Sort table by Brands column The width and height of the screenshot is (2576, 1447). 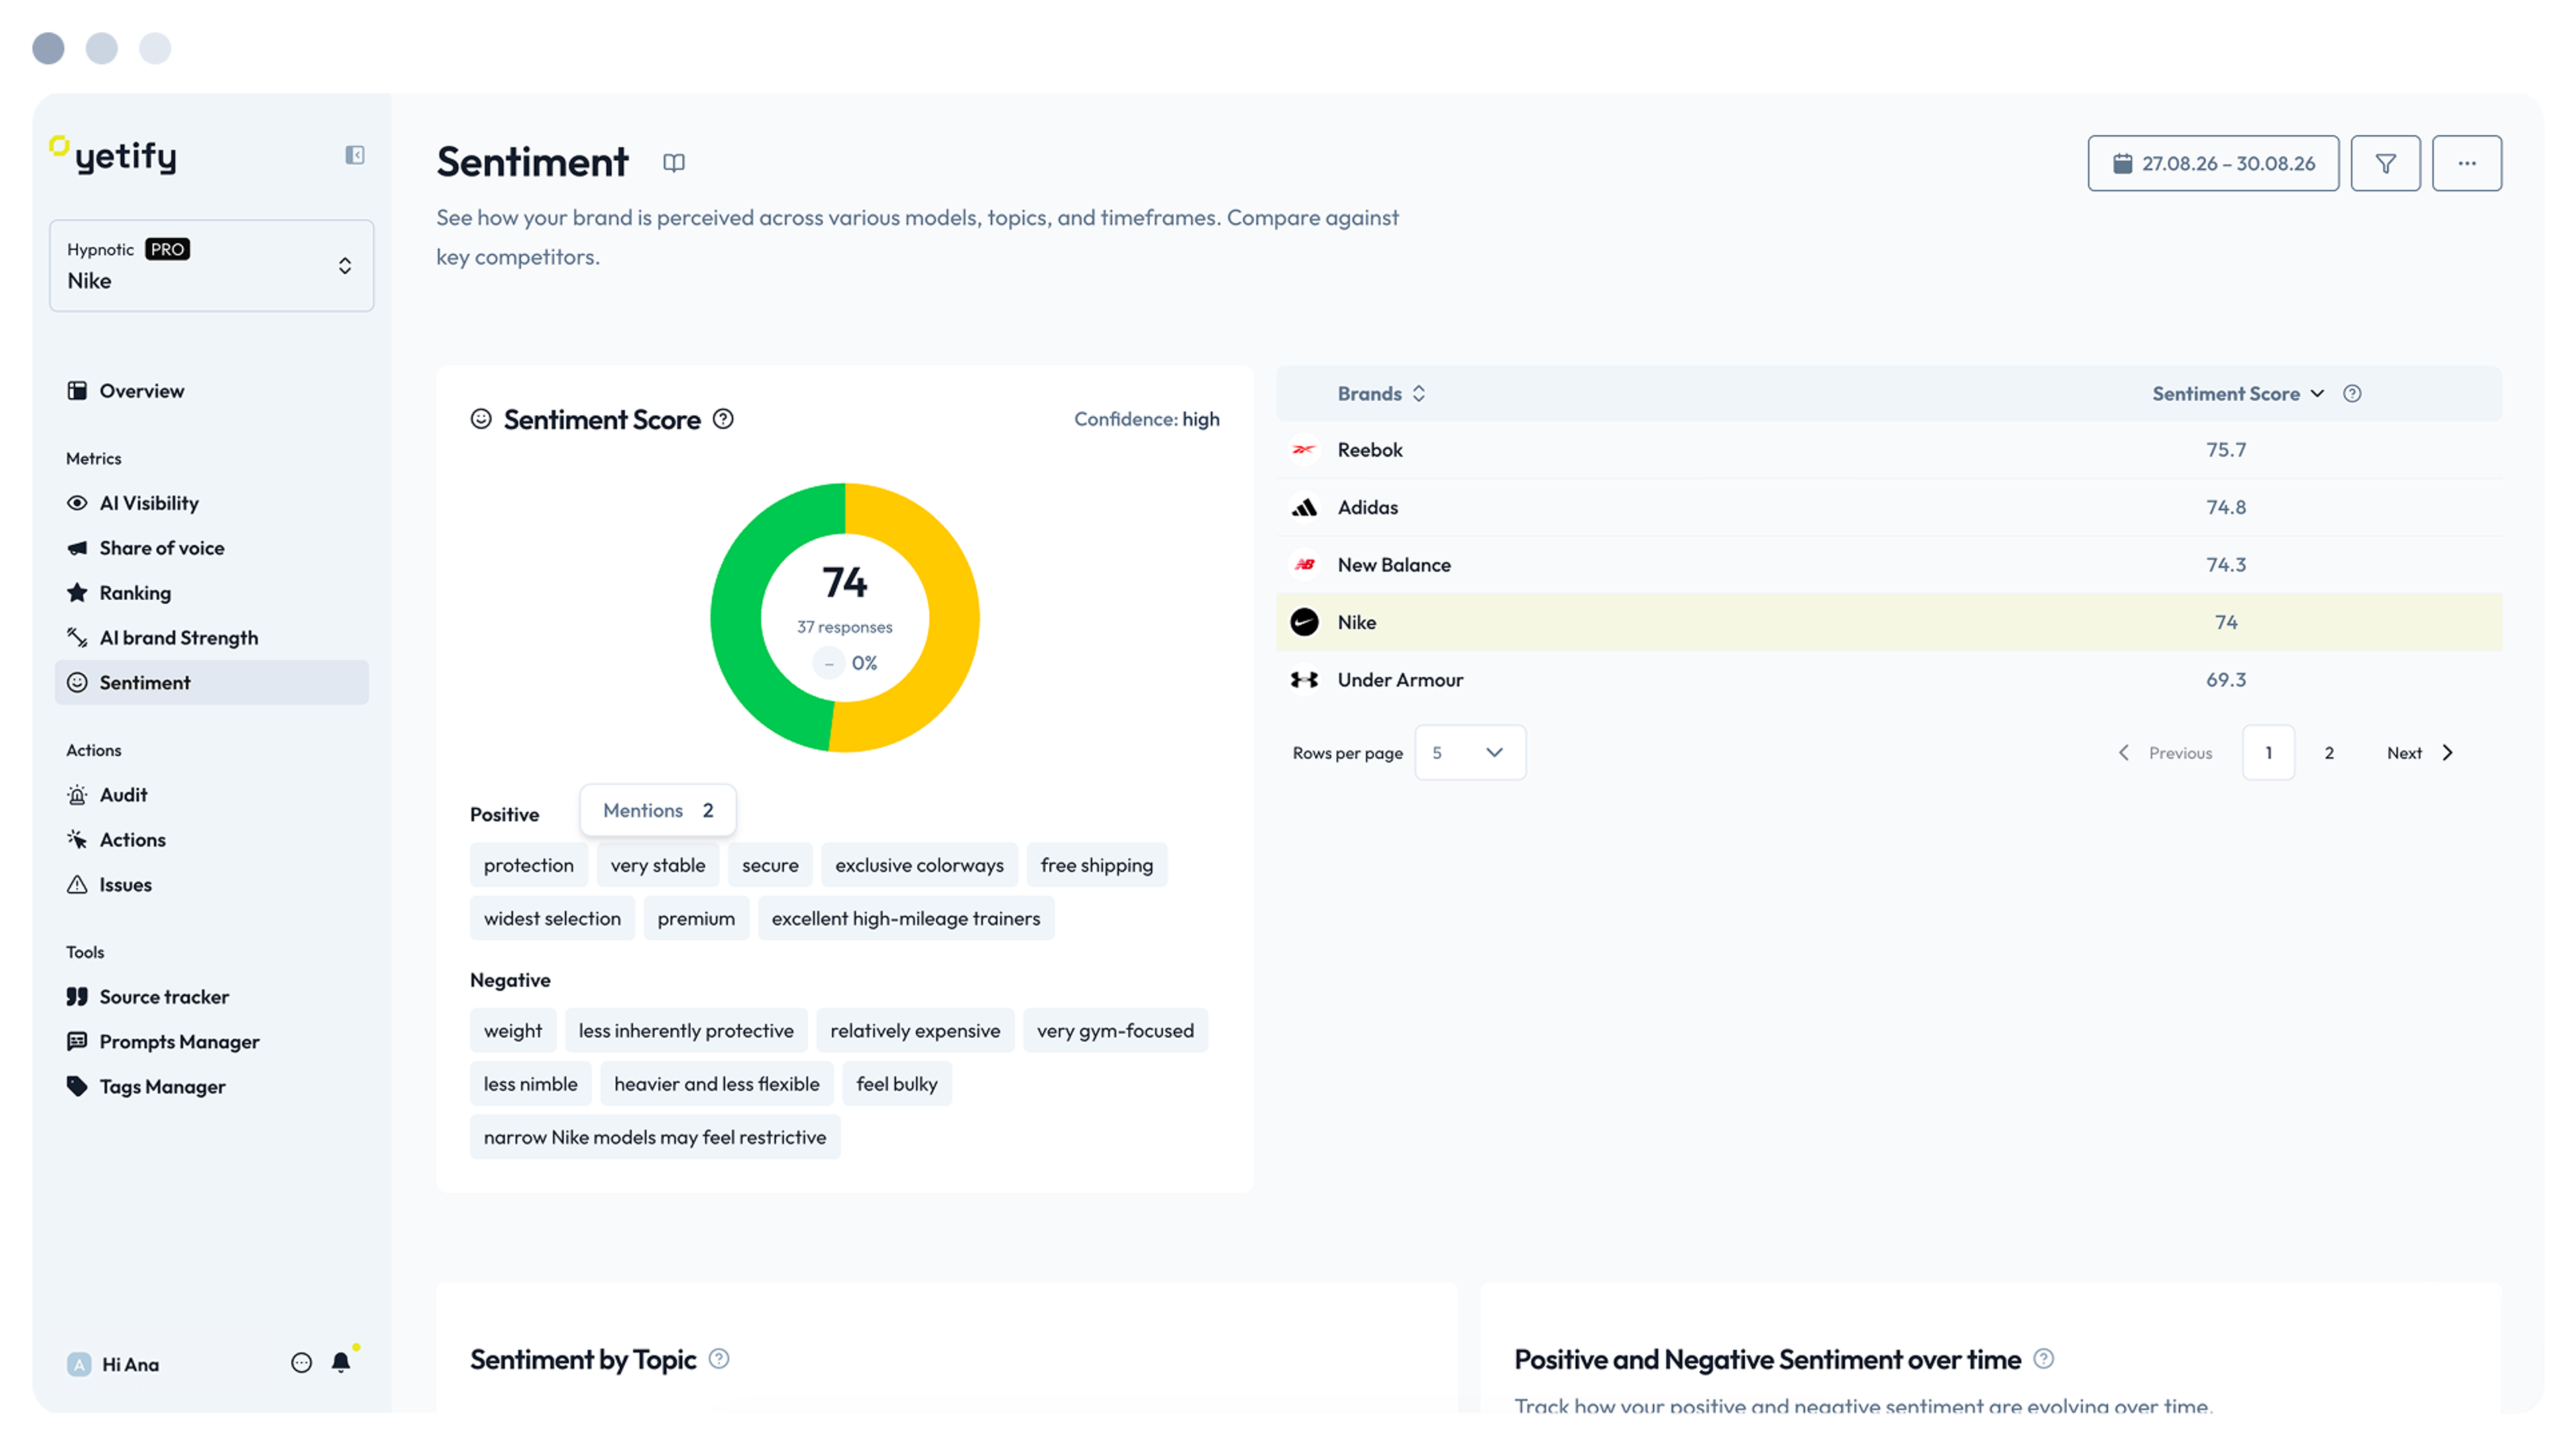1381,394
